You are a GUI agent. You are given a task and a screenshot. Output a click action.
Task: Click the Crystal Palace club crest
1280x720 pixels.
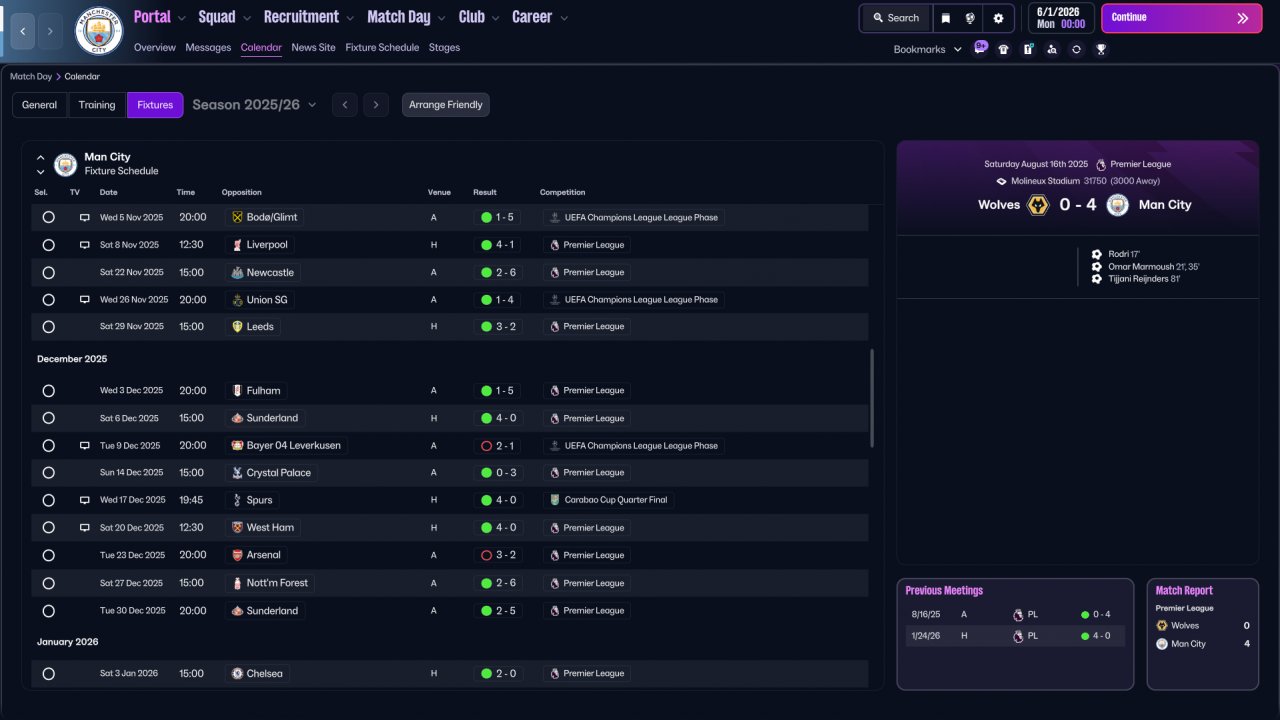tap(237, 473)
